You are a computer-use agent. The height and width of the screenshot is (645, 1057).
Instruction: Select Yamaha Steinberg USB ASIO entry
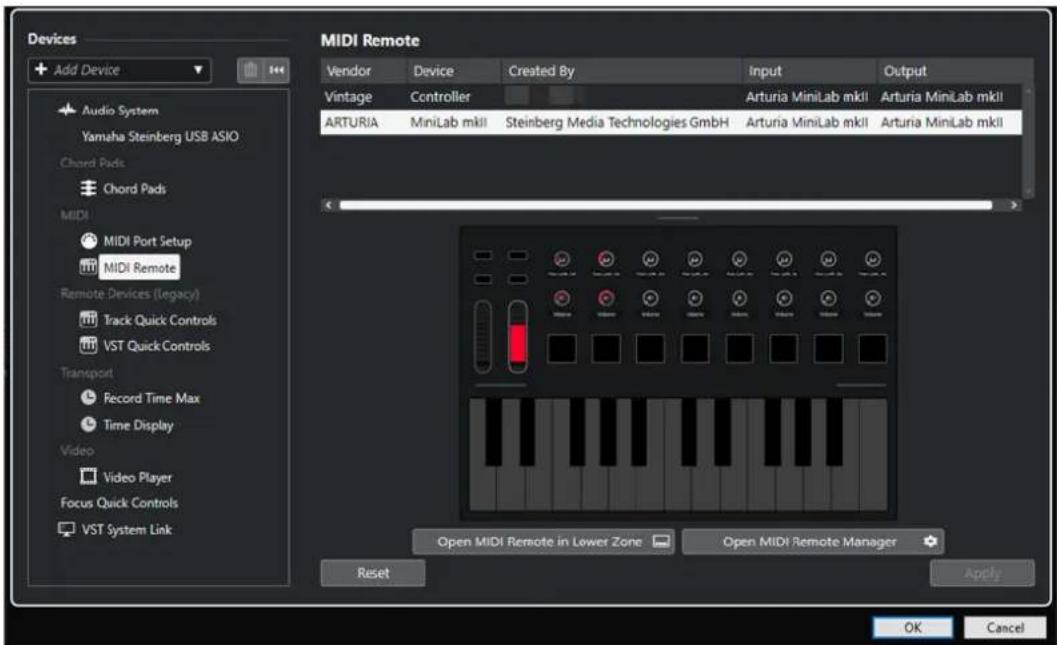[160, 136]
